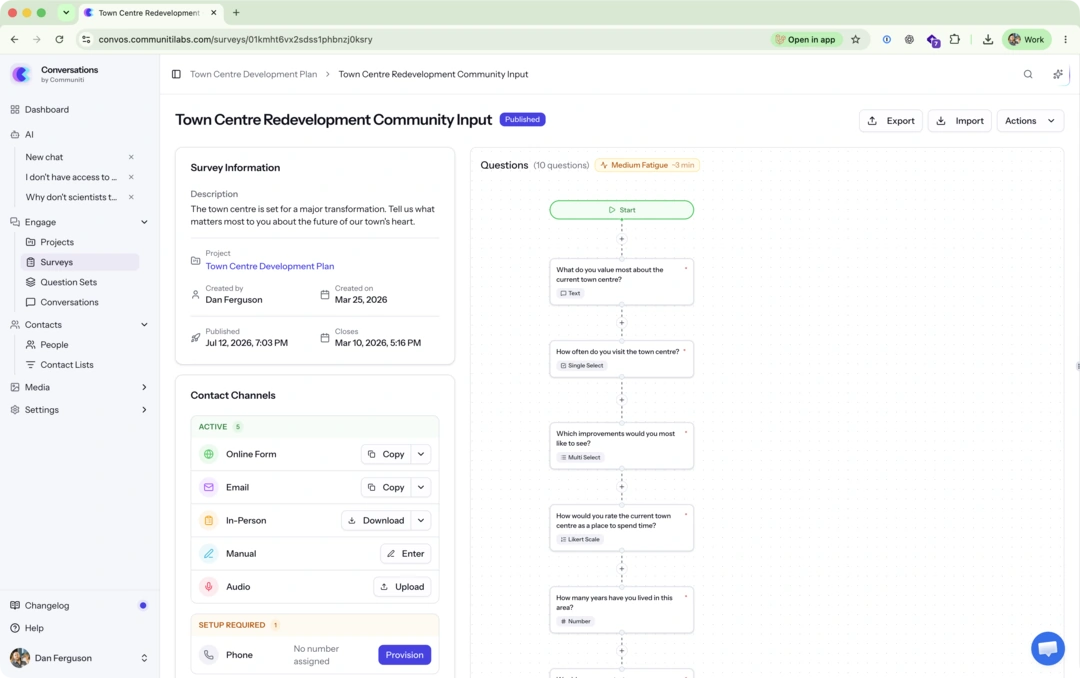Click plus node after 'How would you rate' question
The width and height of the screenshot is (1080, 678).
621,568
